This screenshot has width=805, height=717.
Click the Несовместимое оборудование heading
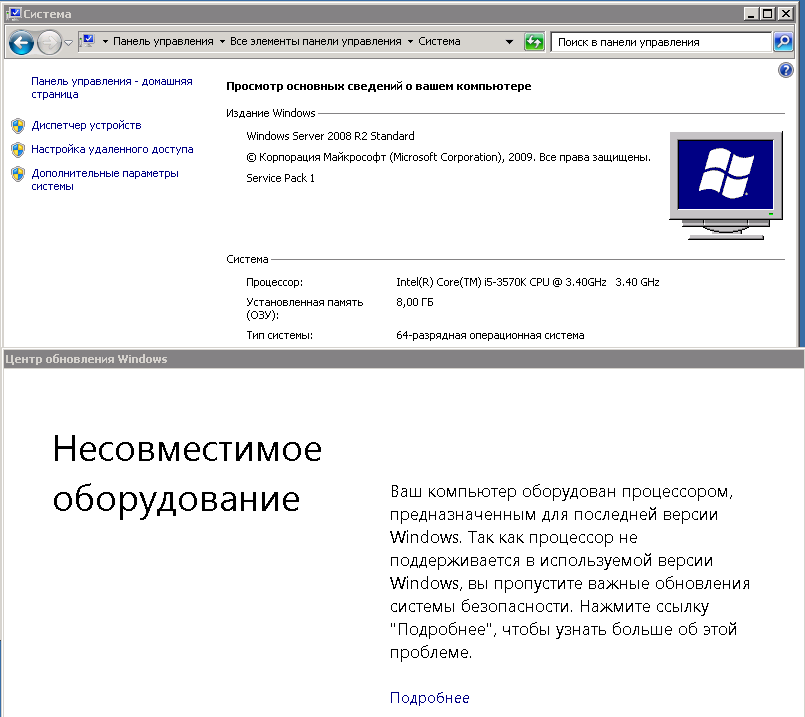point(187,474)
